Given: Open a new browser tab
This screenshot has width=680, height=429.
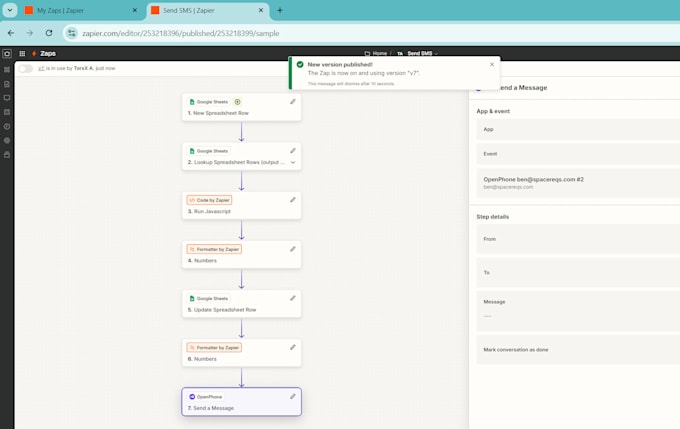Looking at the screenshot, I should tap(280, 10).
